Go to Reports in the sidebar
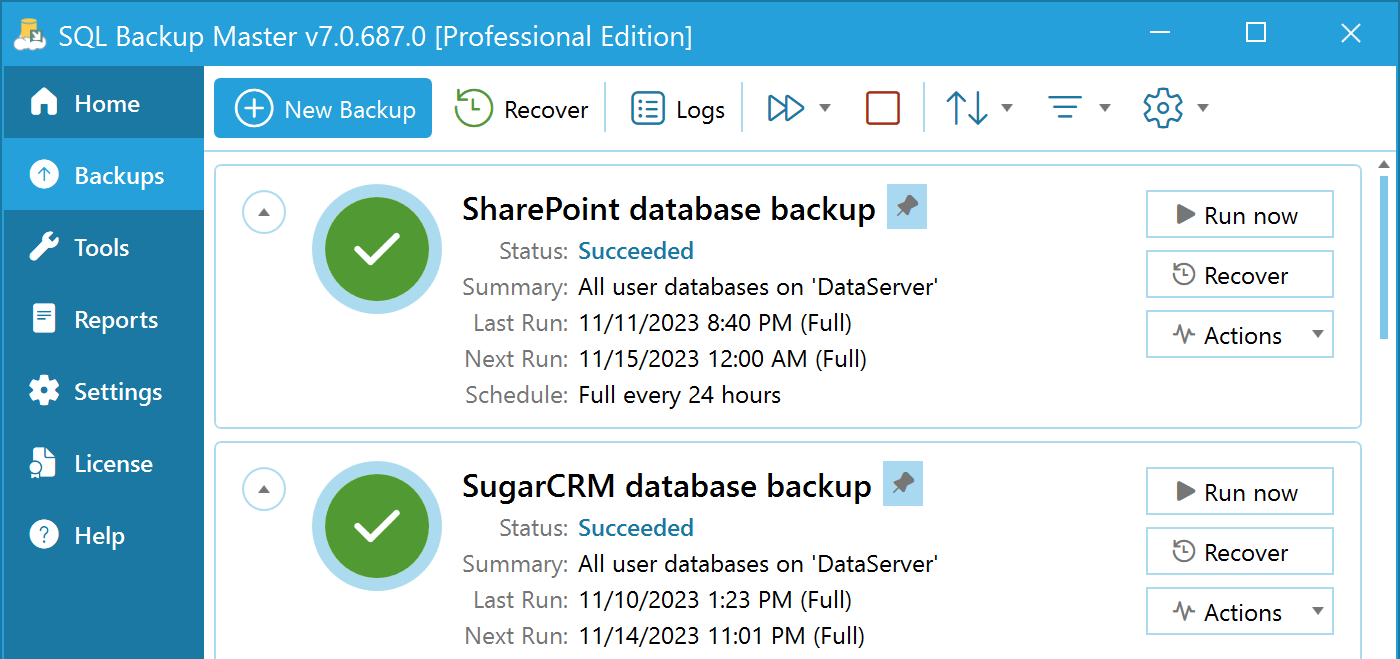 115,319
